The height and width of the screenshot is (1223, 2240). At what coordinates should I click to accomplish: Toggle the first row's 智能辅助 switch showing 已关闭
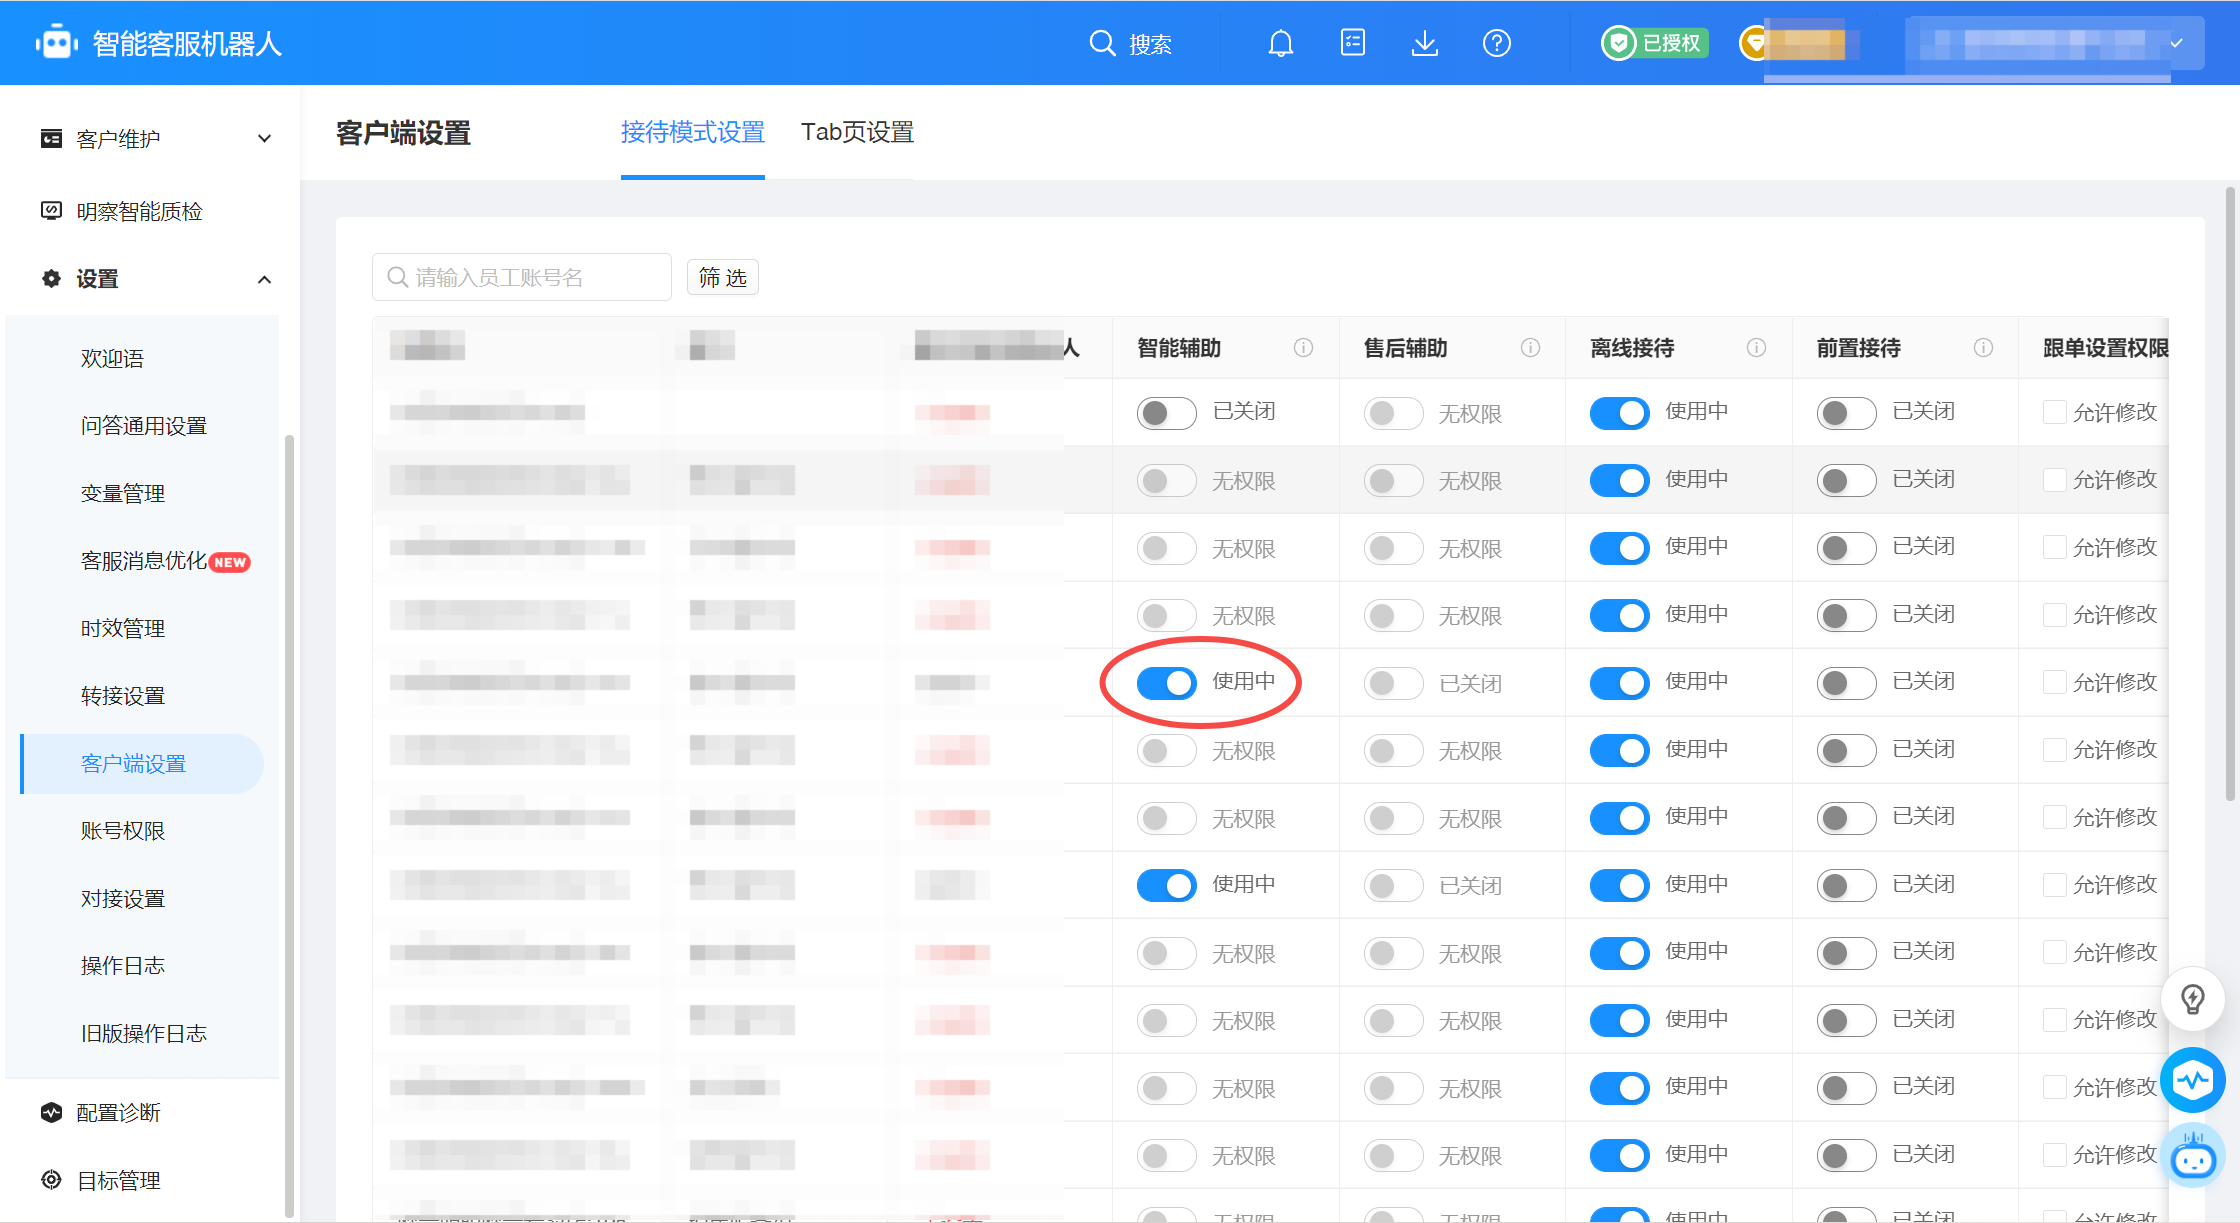click(x=1166, y=413)
